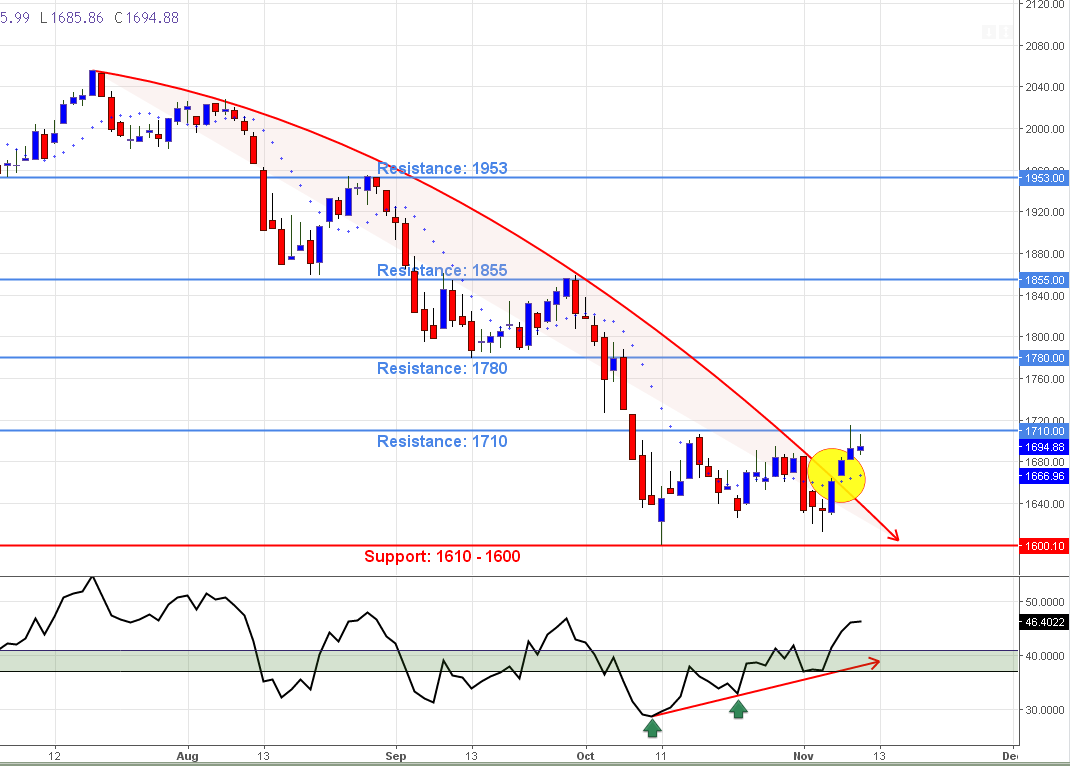The height and width of the screenshot is (766, 1070).
Task: Click the yellow highlighted breakout circle
Action: [x=837, y=475]
